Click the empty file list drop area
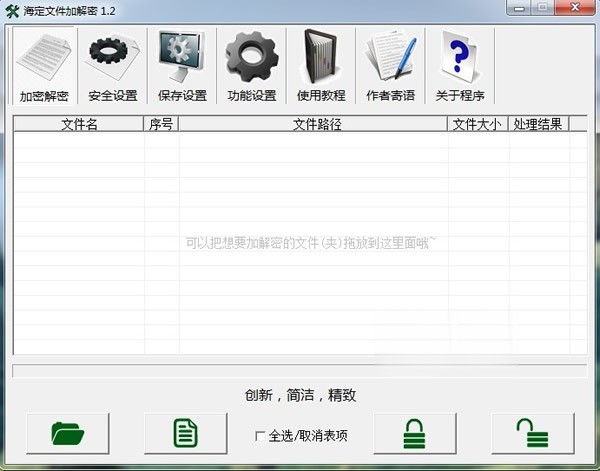Image resolution: width=600 pixels, height=471 pixels. [x=300, y=280]
